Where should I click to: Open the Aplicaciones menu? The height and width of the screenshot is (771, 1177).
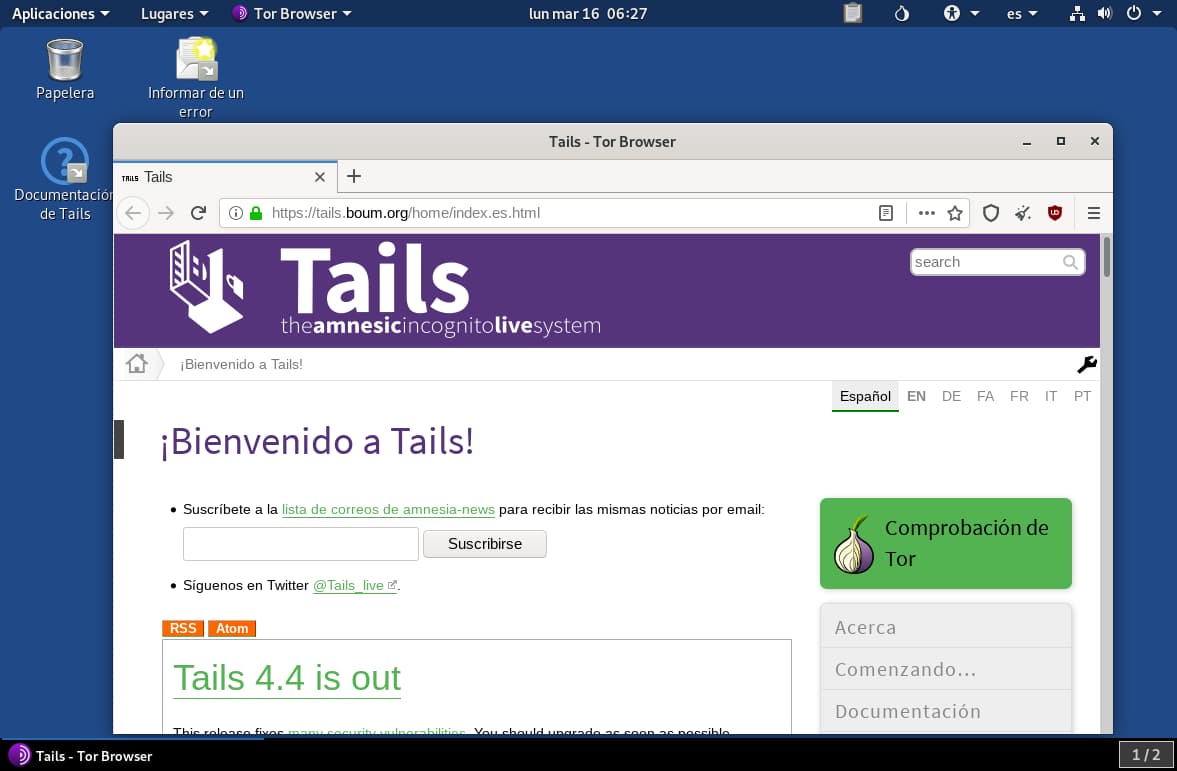[60, 14]
